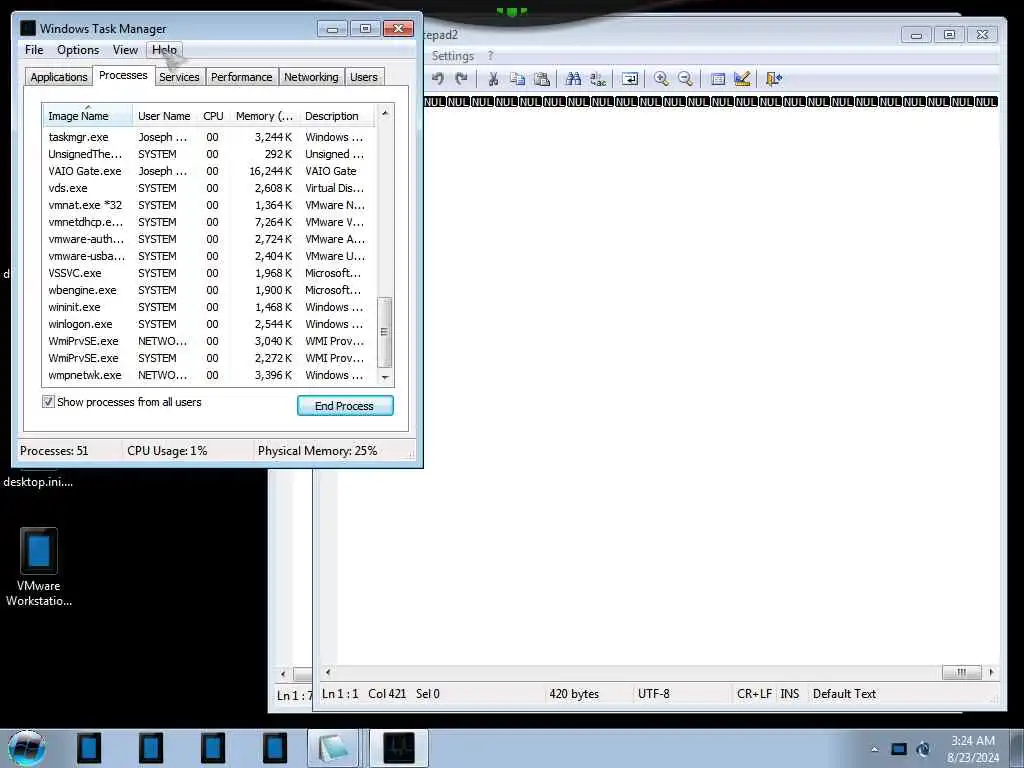1024x768 pixels.
Task: Sort by the CPU column header
Action: [x=213, y=116]
